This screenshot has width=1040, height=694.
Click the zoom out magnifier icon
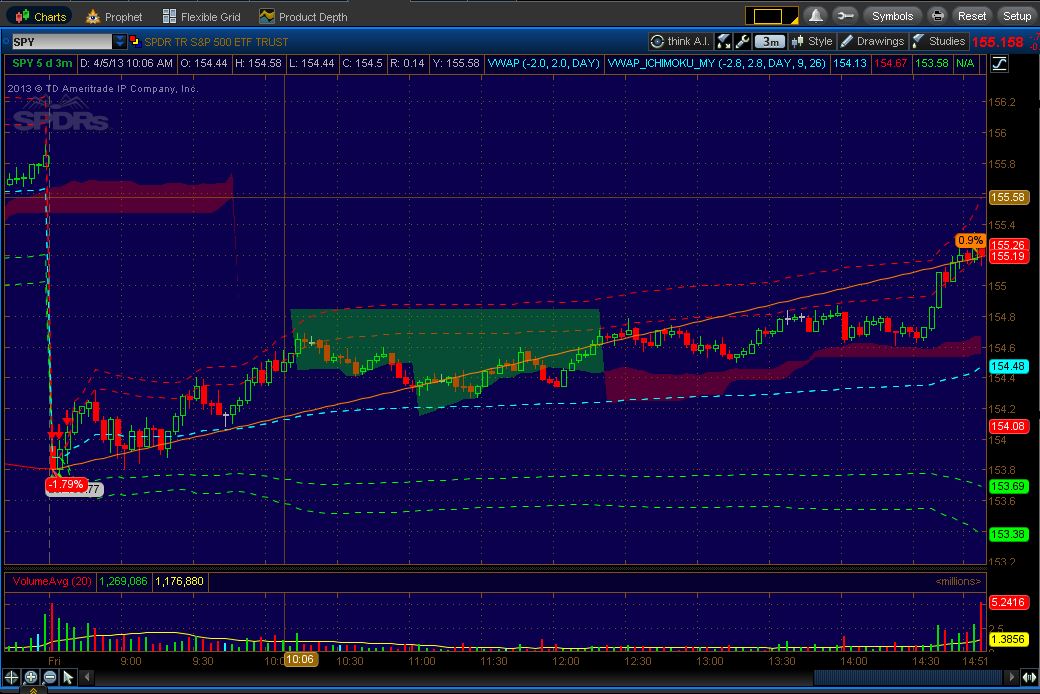[50, 677]
